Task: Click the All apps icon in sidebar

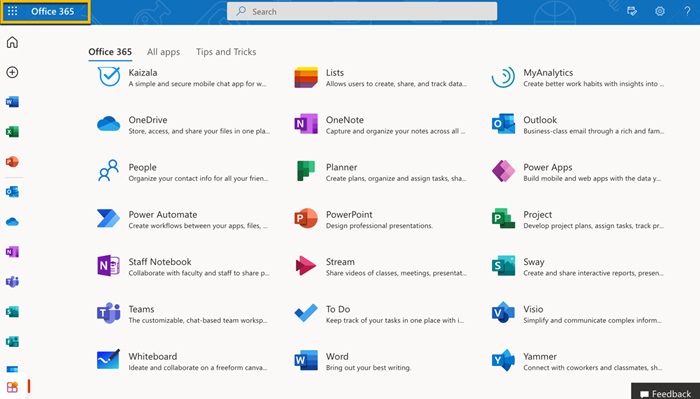Action: (x=12, y=387)
